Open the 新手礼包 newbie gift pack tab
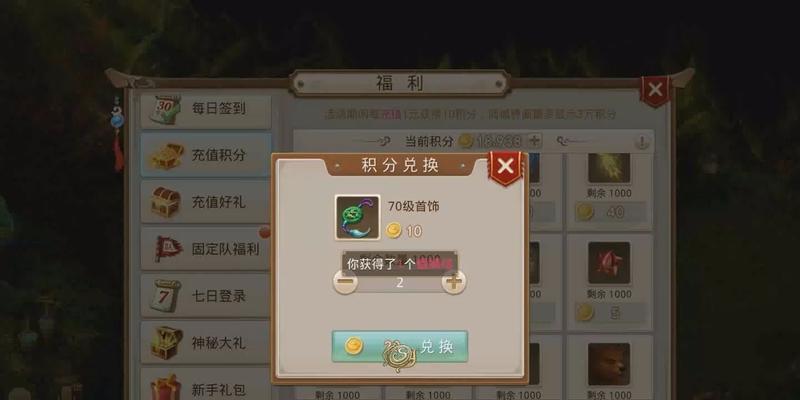This screenshot has width=800, height=400. (x=206, y=385)
